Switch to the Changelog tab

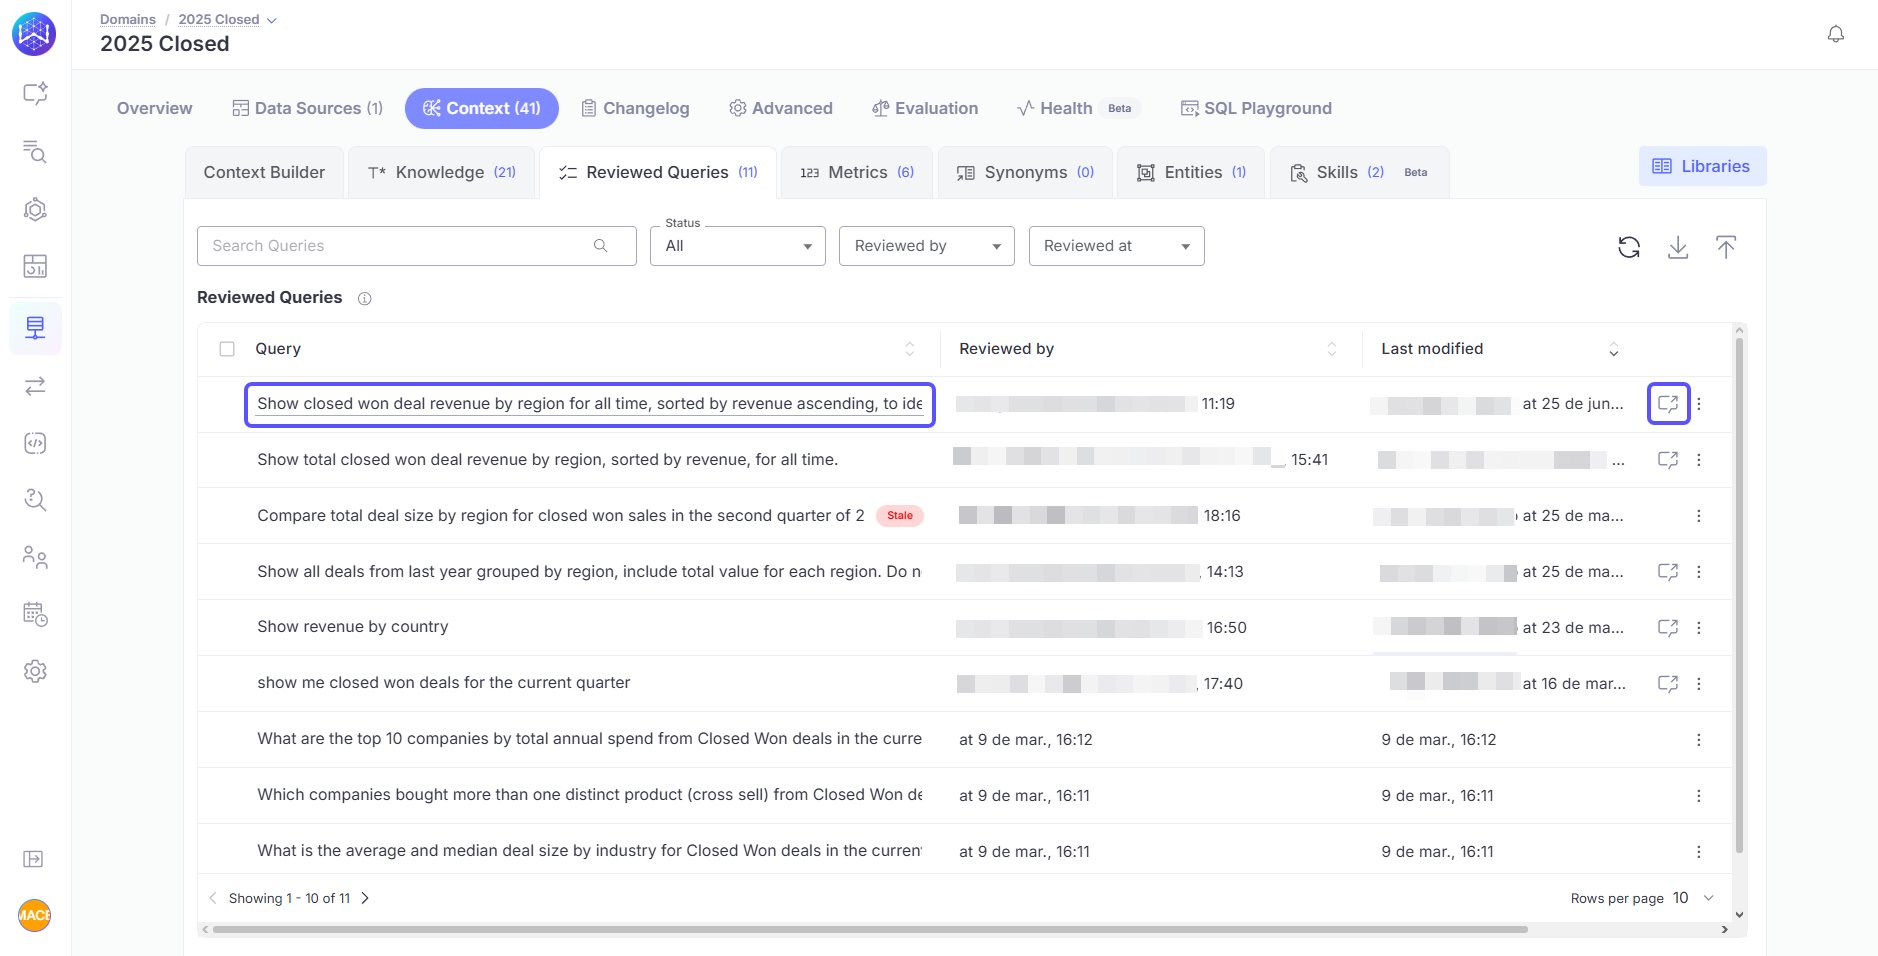636,108
